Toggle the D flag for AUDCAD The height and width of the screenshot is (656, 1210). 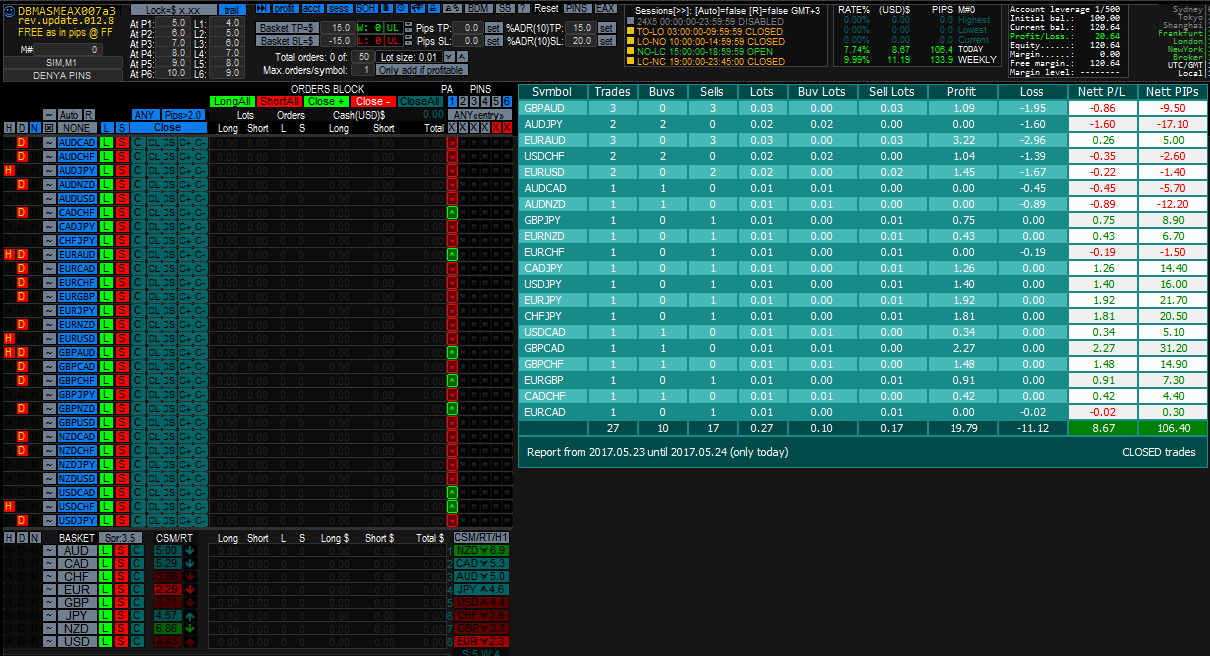pyautogui.click(x=21, y=143)
